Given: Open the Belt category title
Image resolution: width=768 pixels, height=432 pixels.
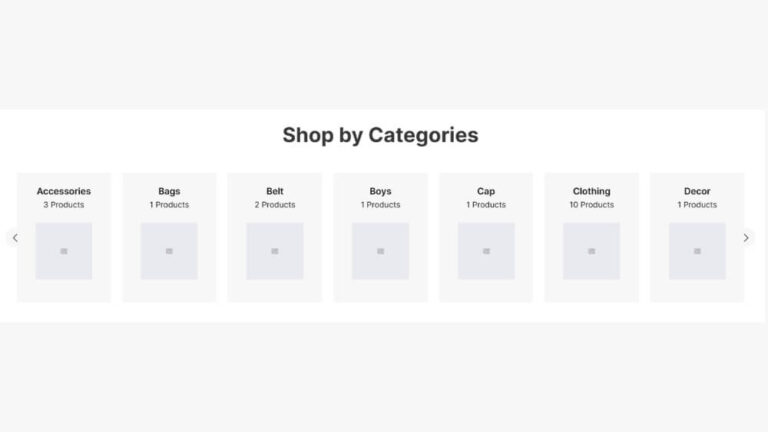Looking at the screenshot, I should [275, 191].
